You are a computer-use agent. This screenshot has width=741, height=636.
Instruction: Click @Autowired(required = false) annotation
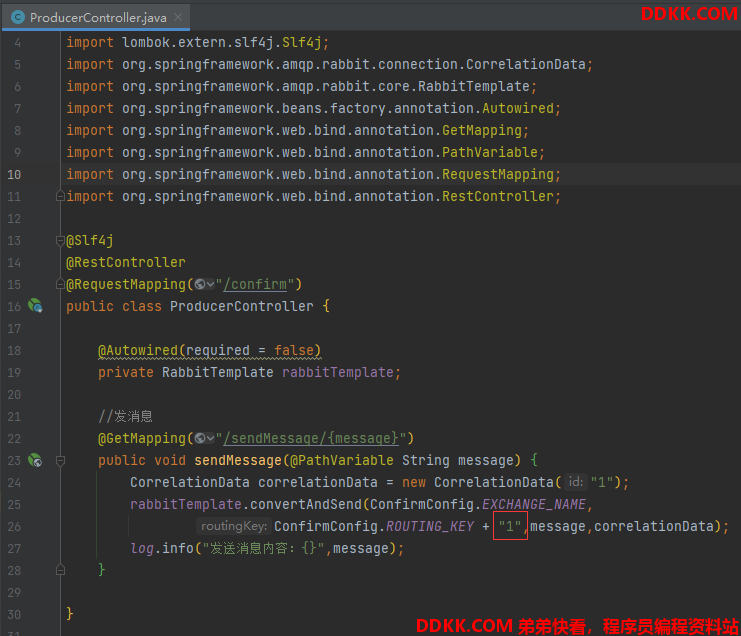209,351
